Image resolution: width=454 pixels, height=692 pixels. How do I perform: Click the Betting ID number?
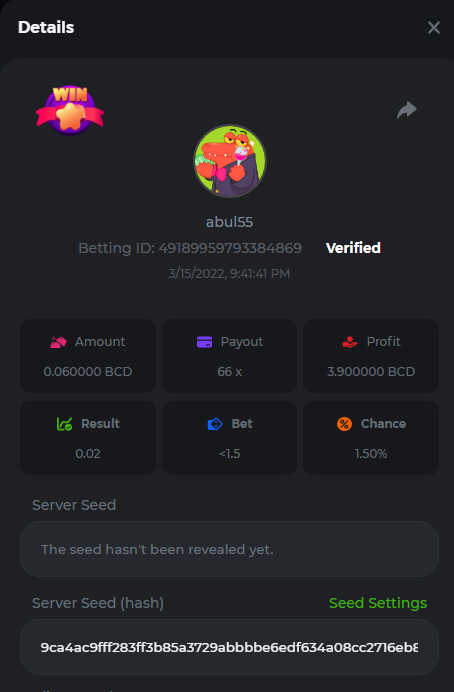230,248
